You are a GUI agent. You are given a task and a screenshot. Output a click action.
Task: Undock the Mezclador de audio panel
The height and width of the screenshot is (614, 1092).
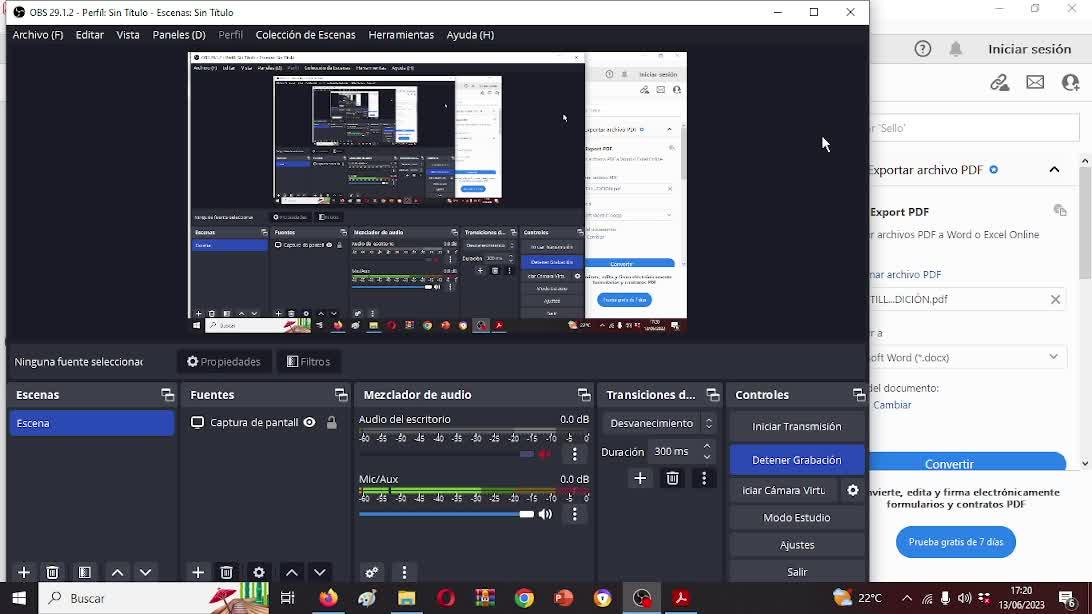coord(584,395)
